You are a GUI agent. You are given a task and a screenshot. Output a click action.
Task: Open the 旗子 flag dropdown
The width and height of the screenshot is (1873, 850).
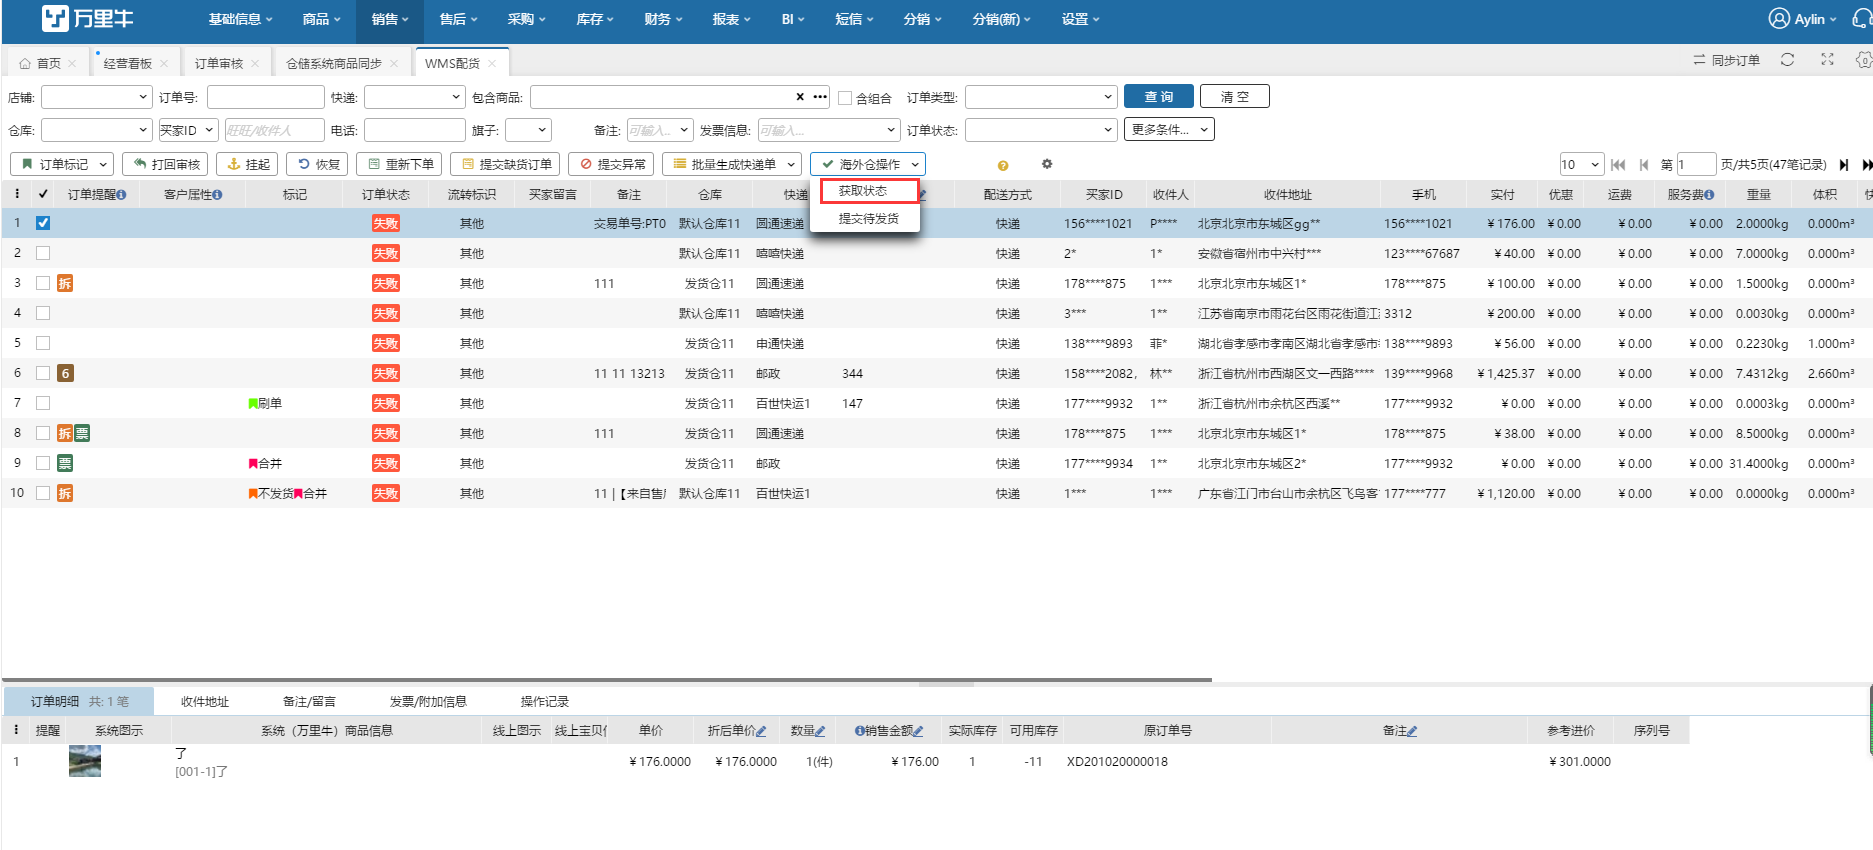[x=528, y=130]
